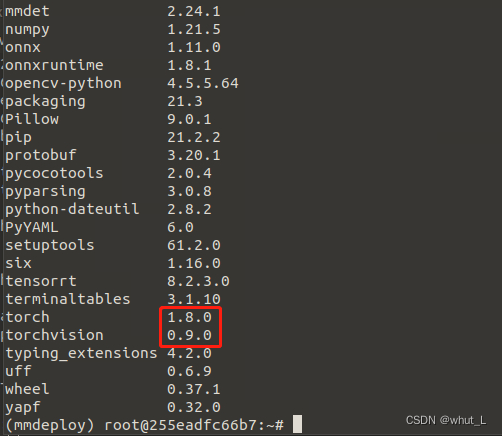Select the yapf package name

(23, 408)
